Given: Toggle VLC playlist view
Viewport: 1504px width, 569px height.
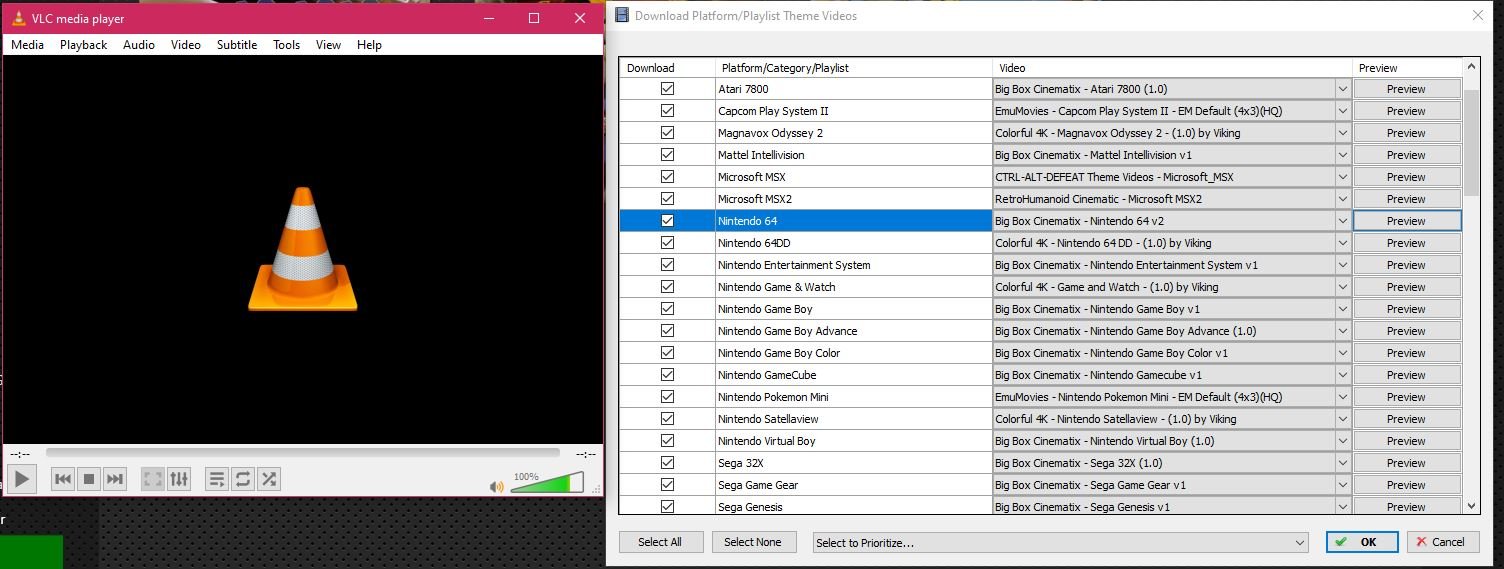Looking at the screenshot, I should point(217,479).
